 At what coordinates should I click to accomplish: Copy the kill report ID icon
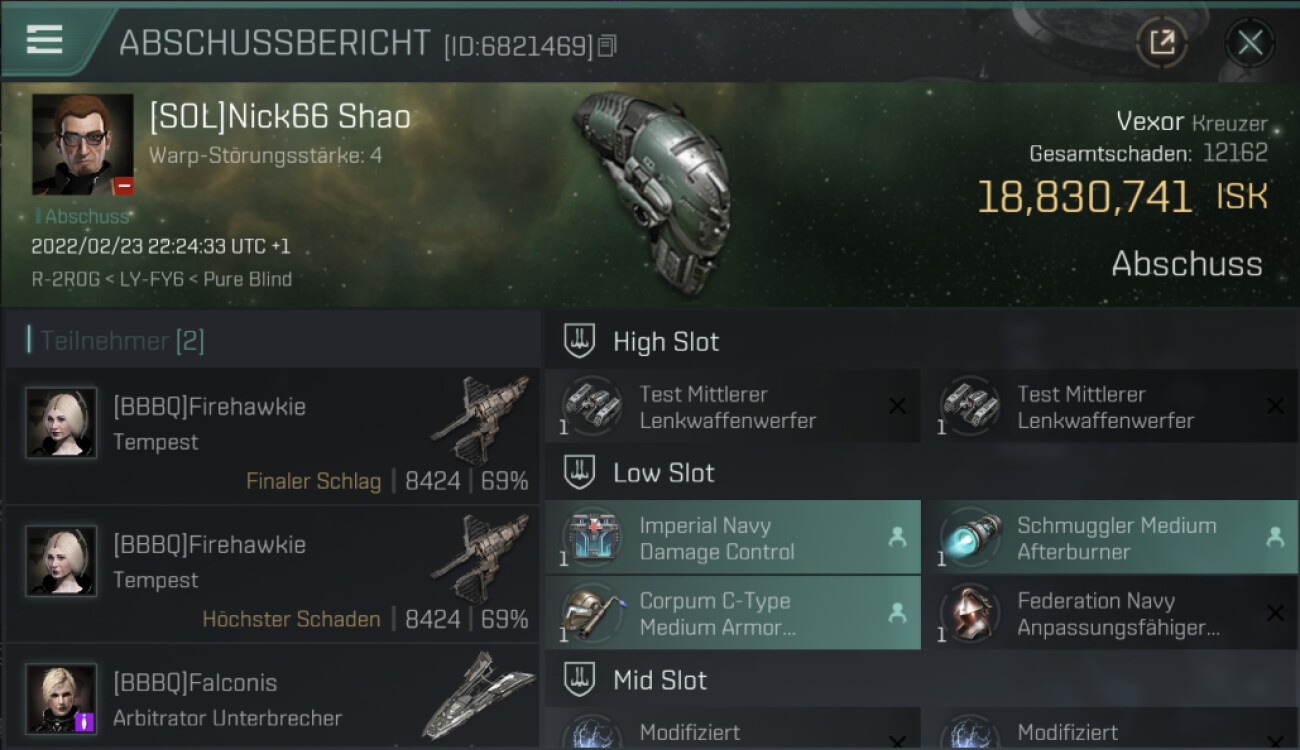608,45
